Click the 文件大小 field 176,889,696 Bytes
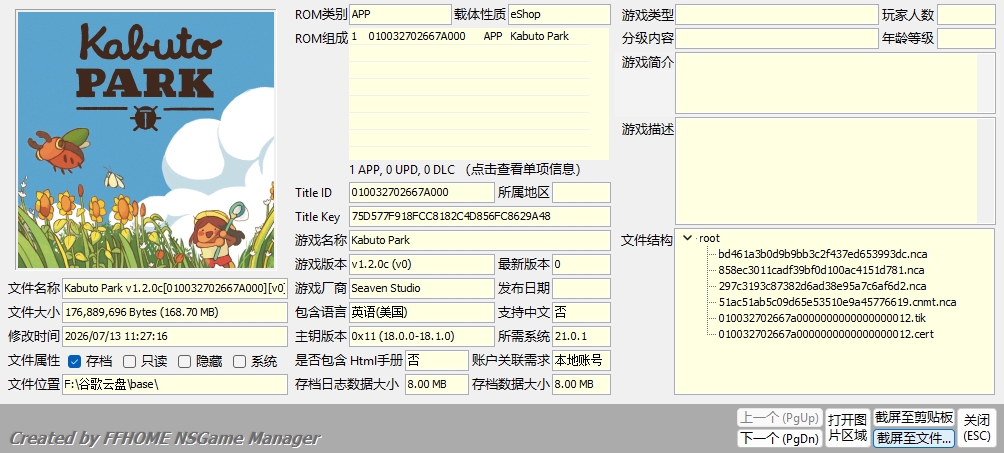1004x453 pixels. click(x=175, y=312)
